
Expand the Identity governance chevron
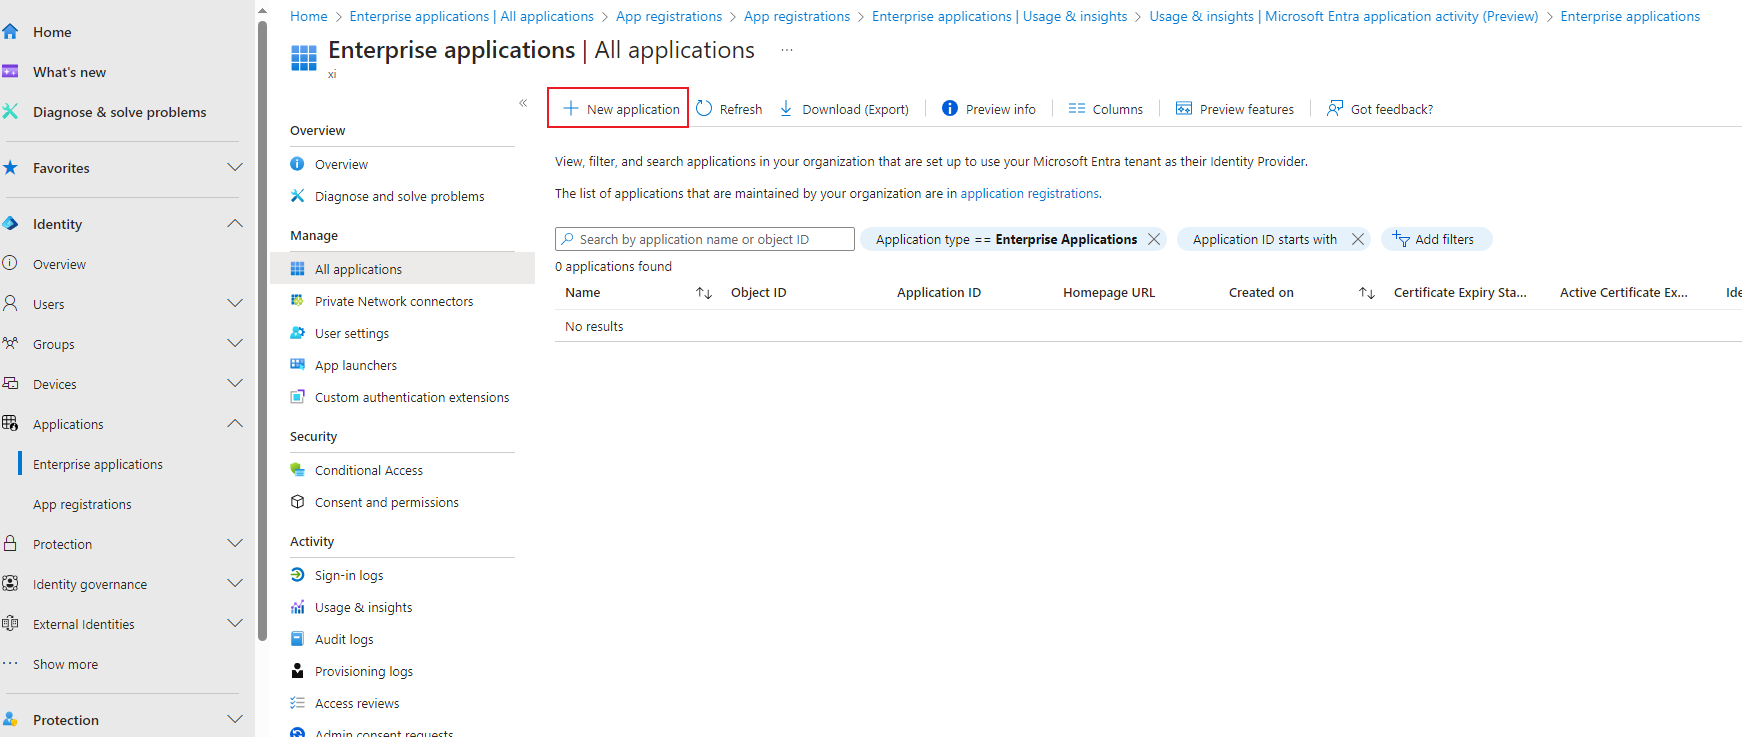[x=235, y=583]
